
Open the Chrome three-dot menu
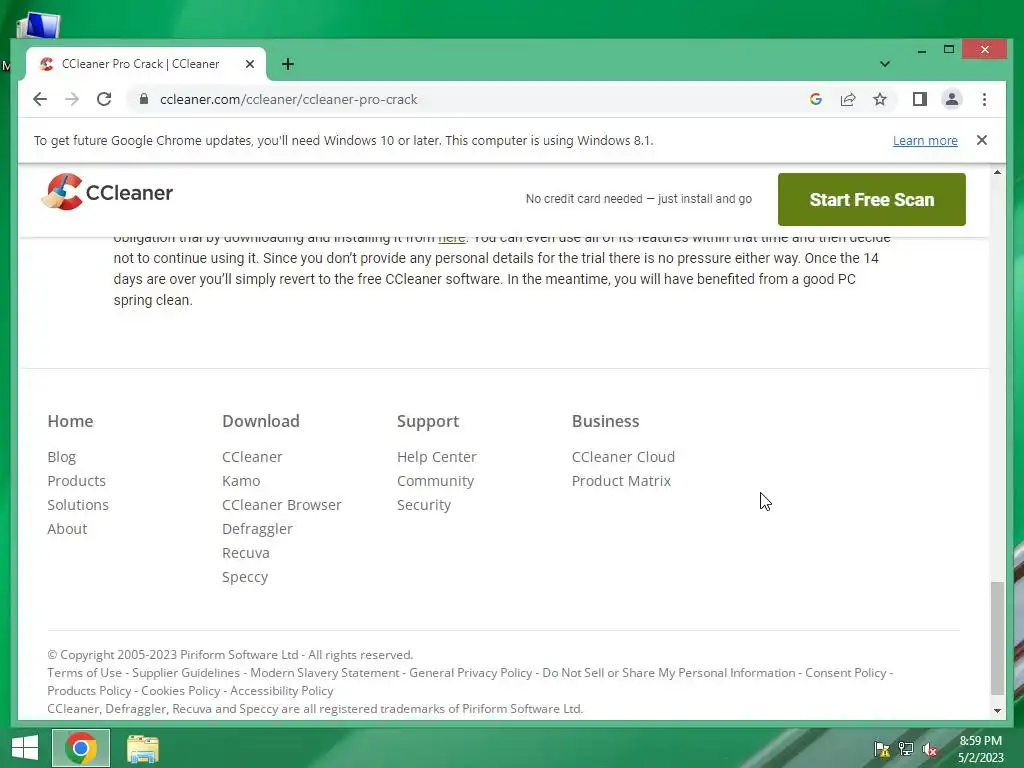984,99
